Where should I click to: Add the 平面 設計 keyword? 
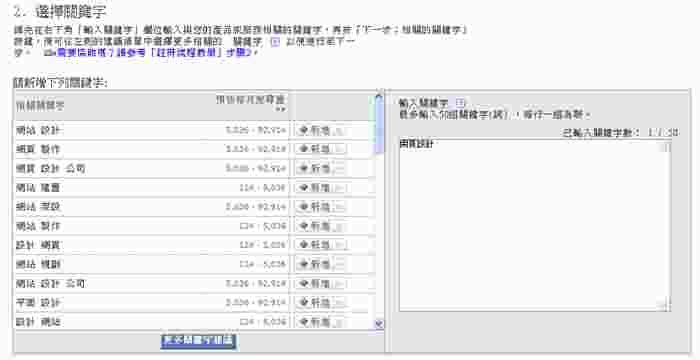click(321, 302)
